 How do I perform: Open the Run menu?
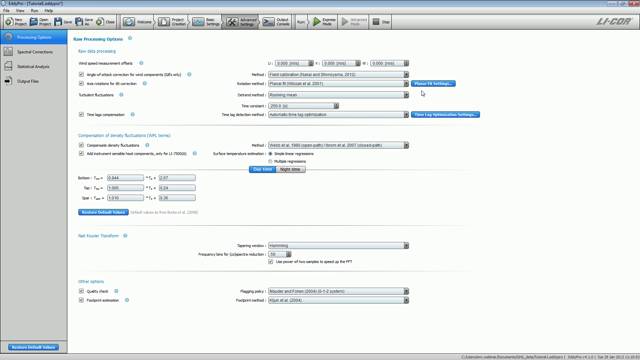[34, 10]
